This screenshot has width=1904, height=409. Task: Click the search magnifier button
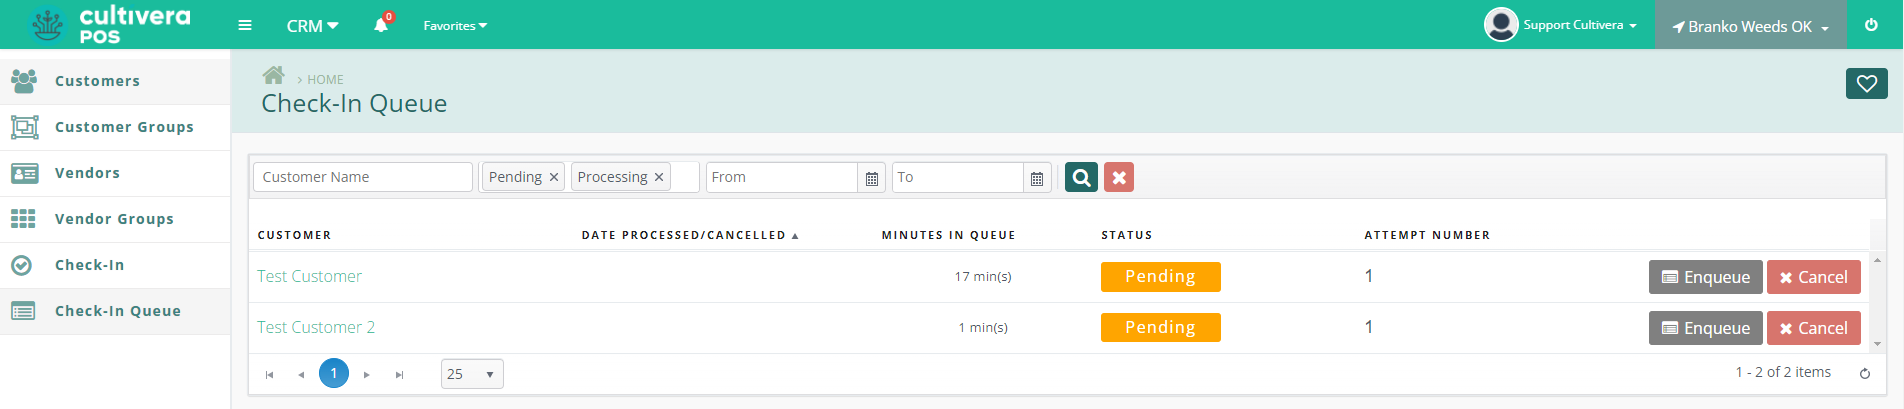1081,177
